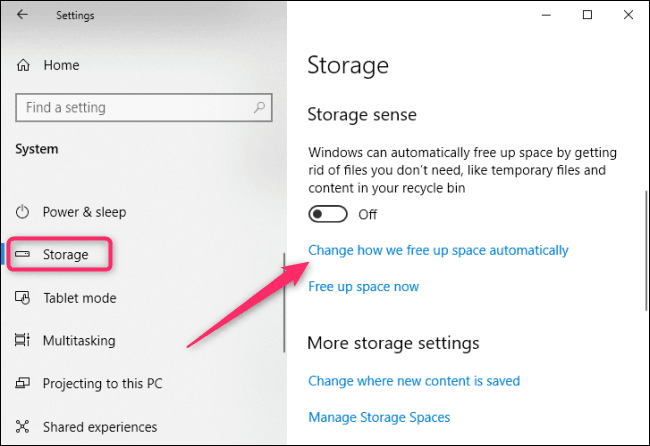
Task: Open the Tablet mode settings page
Action: [x=79, y=298]
